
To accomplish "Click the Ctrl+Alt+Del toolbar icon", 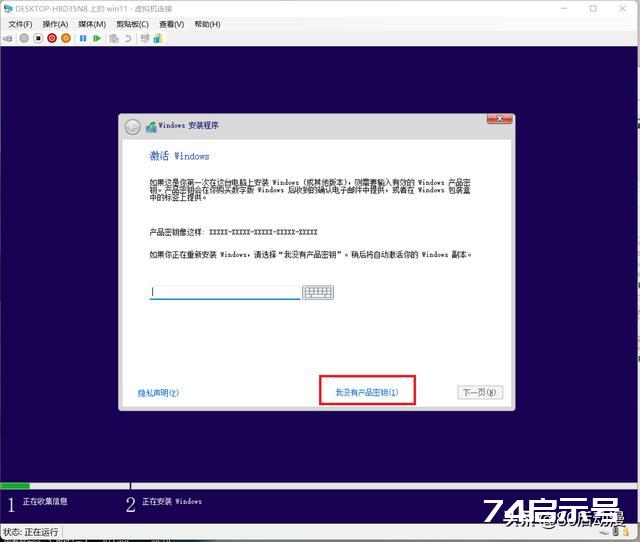I will tap(8, 38).
